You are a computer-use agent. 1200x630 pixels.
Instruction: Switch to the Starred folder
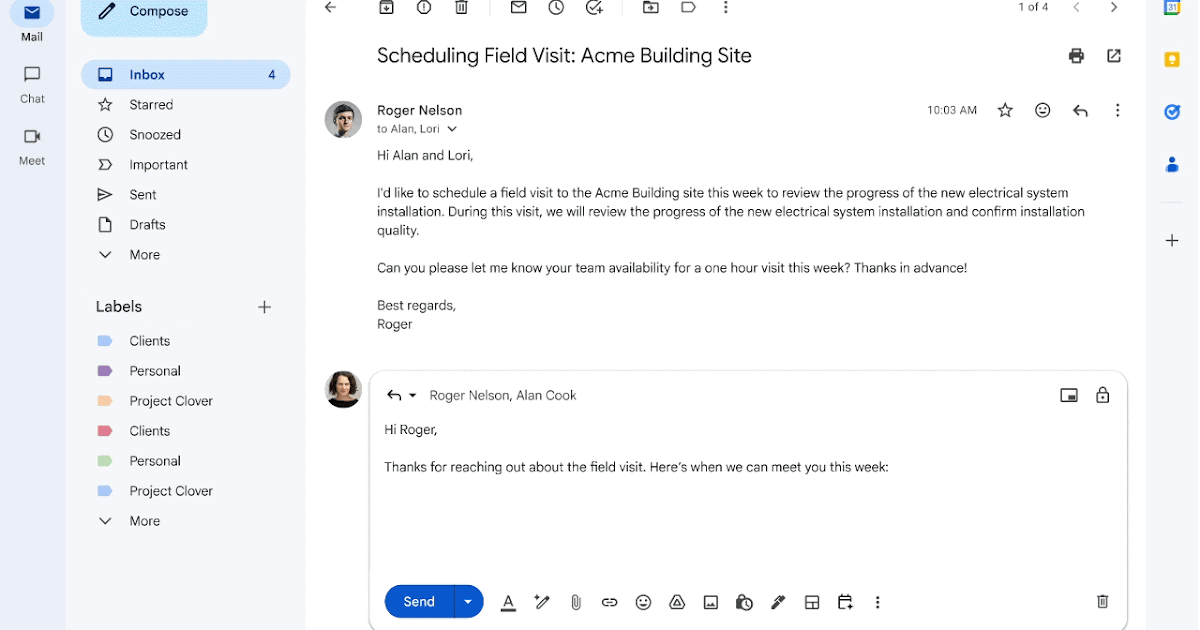pyautogui.click(x=150, y=104)
